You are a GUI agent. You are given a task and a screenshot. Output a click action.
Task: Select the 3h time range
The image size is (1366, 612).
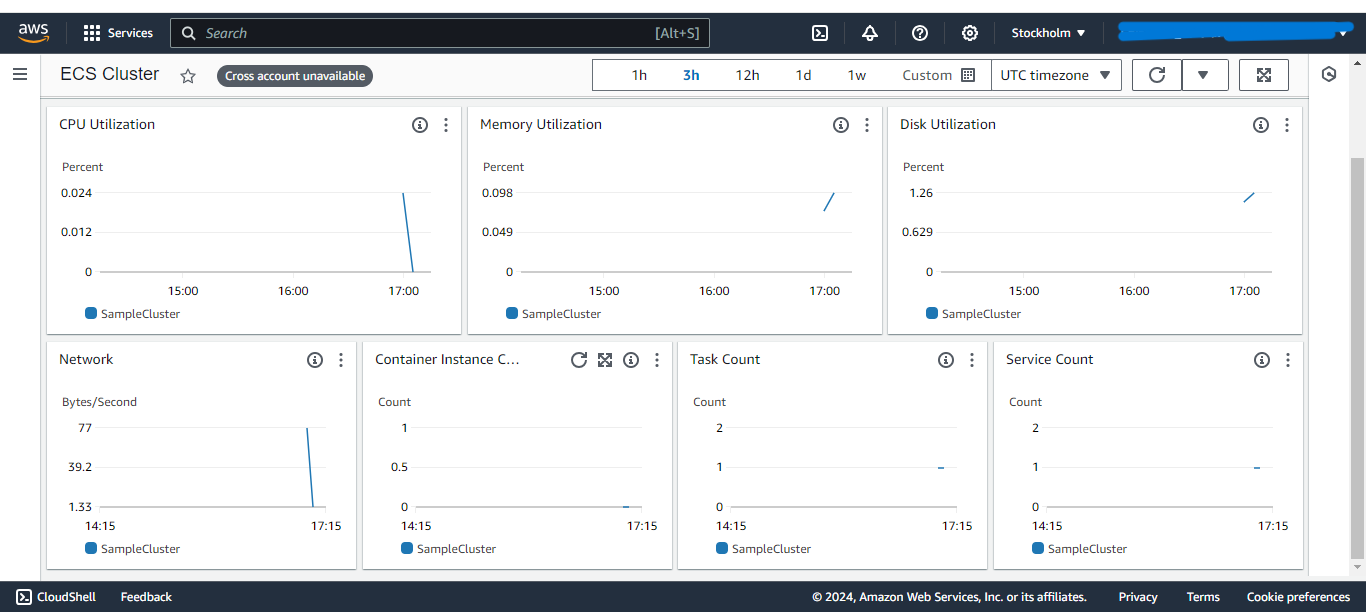point(691,75)
